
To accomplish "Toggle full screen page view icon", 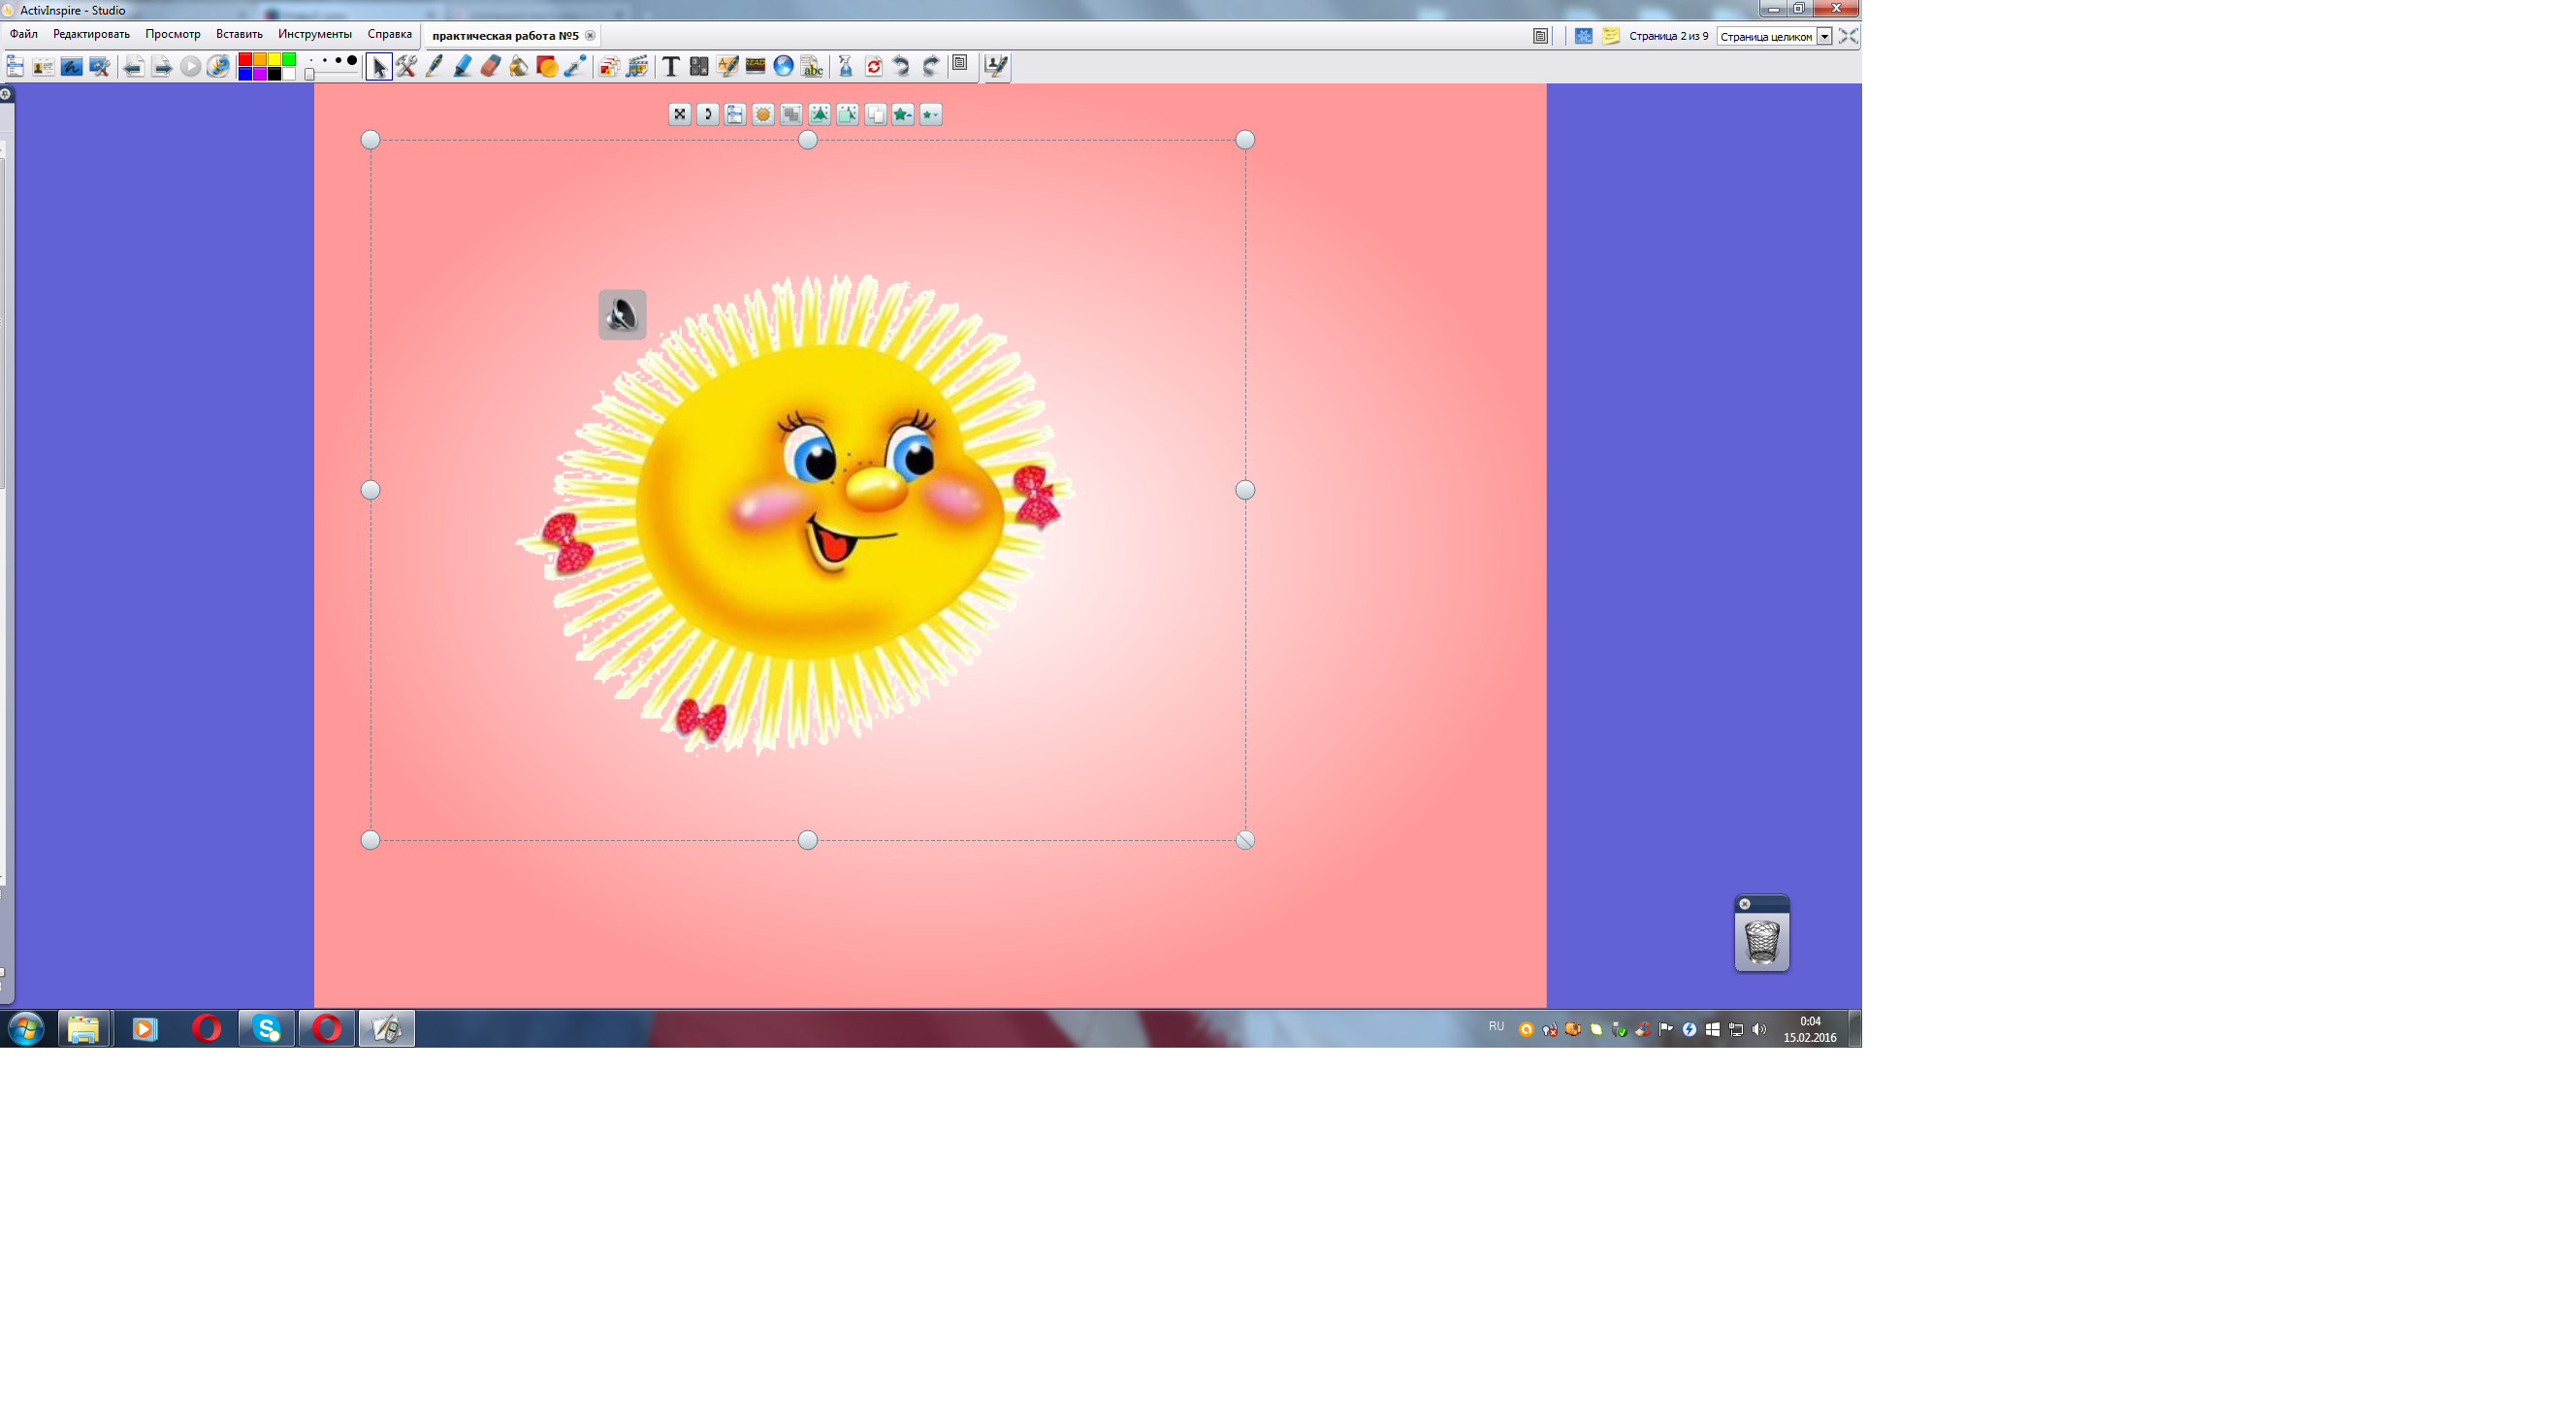I will click(x=1848, y=36).
